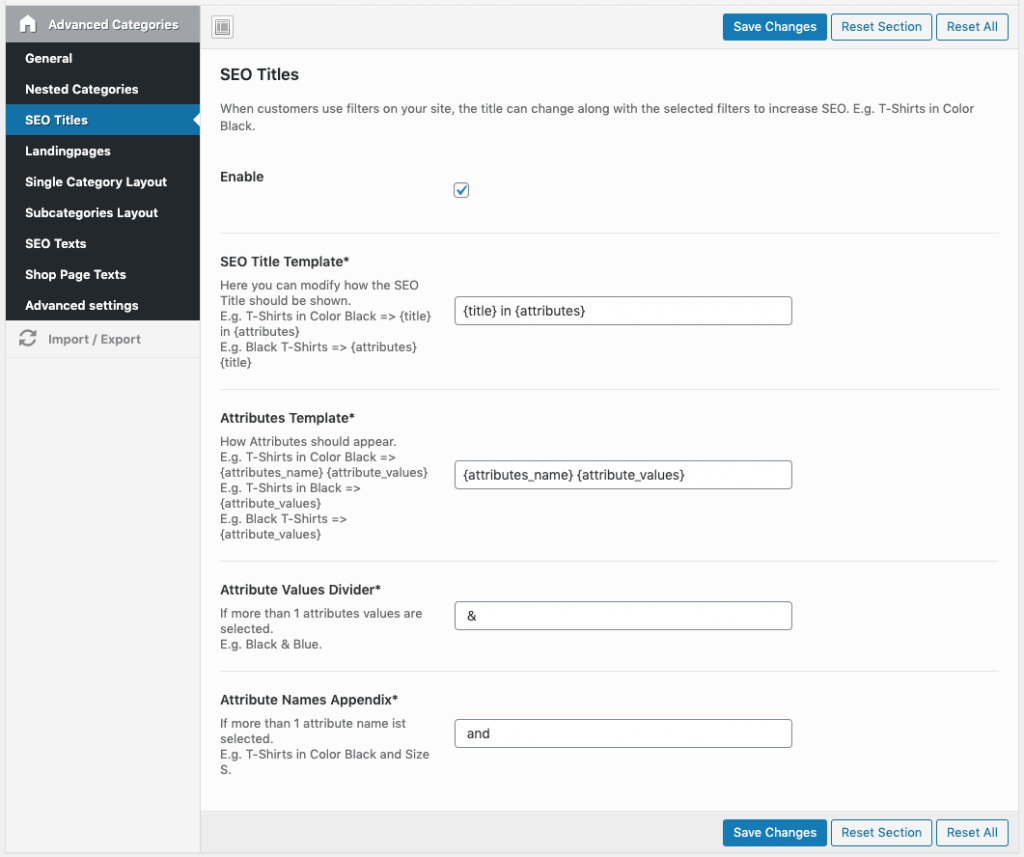
Task: Uncheck the Enable SEO Titles checkbox
Action: point(461,190)
